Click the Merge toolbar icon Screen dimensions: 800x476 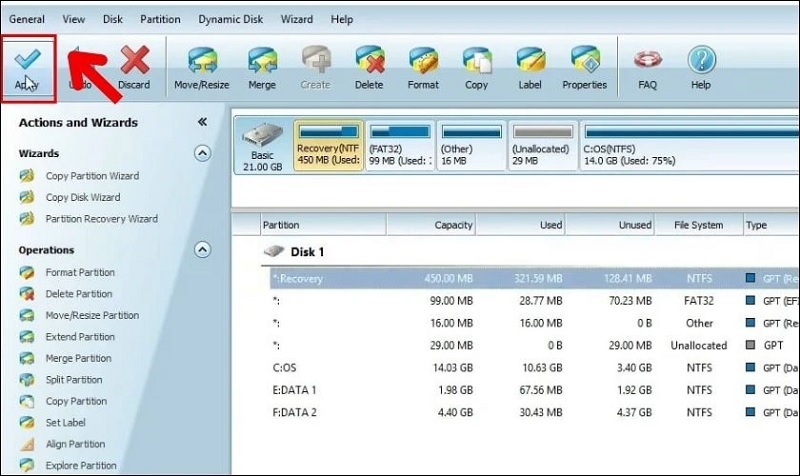point(262,62)
